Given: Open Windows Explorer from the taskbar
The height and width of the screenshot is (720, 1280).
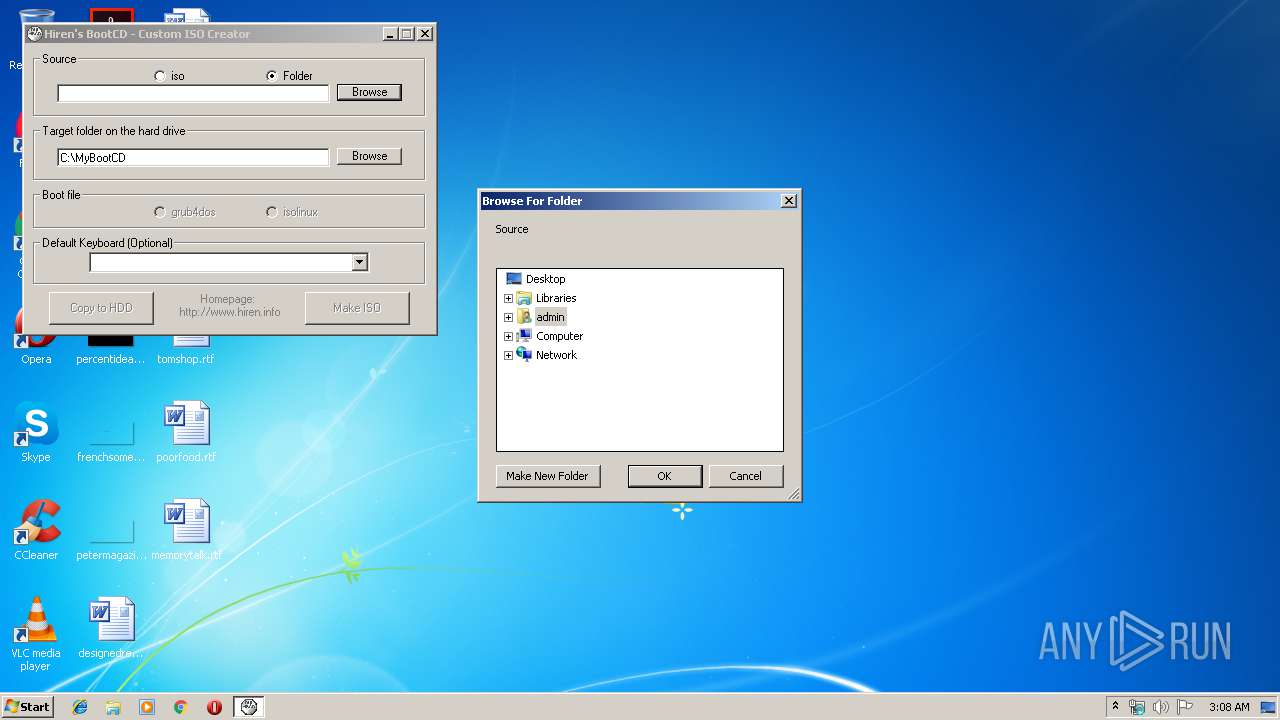Looking at the screenshot, I should click(113, 707).
